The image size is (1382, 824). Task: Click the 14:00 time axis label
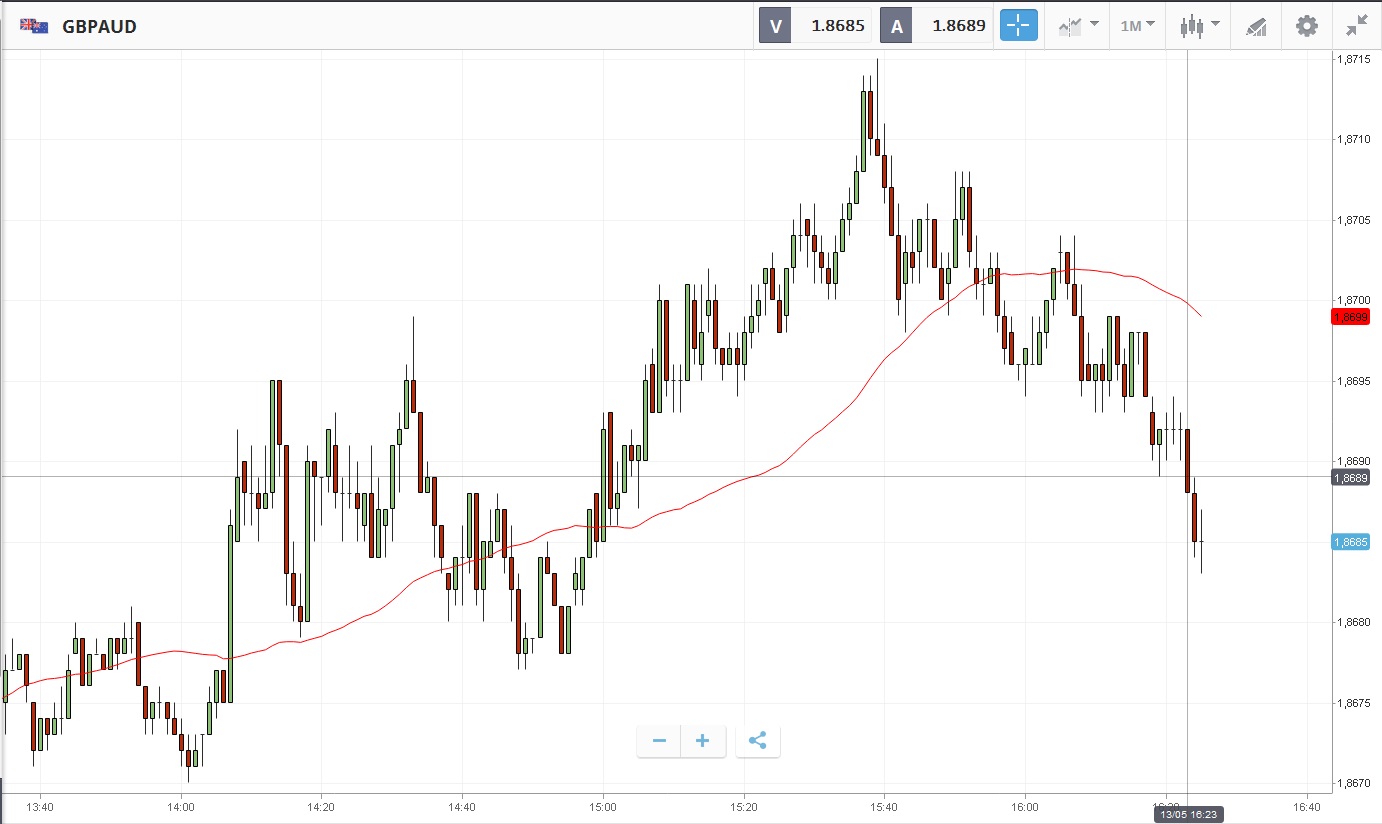(181, 807)
